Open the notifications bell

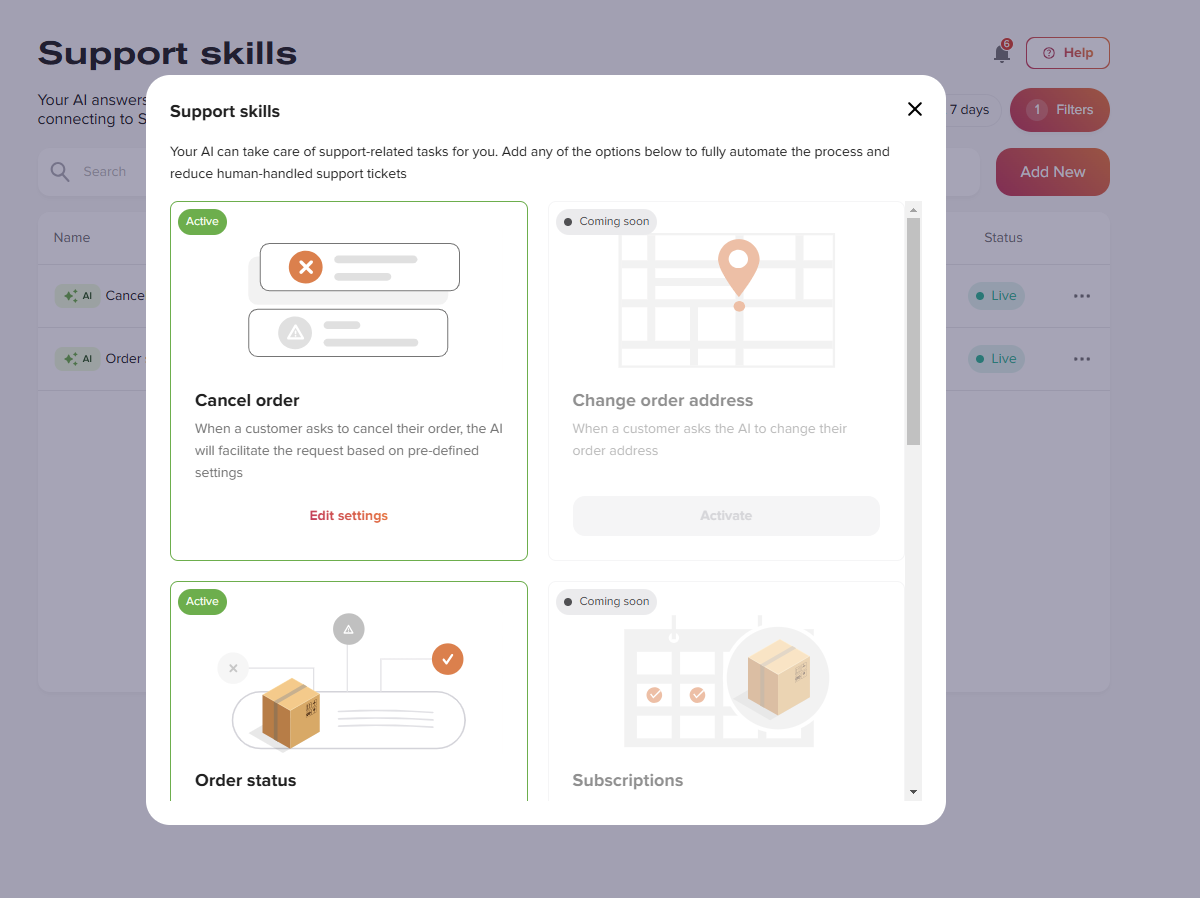click(x=1002, y=53)
